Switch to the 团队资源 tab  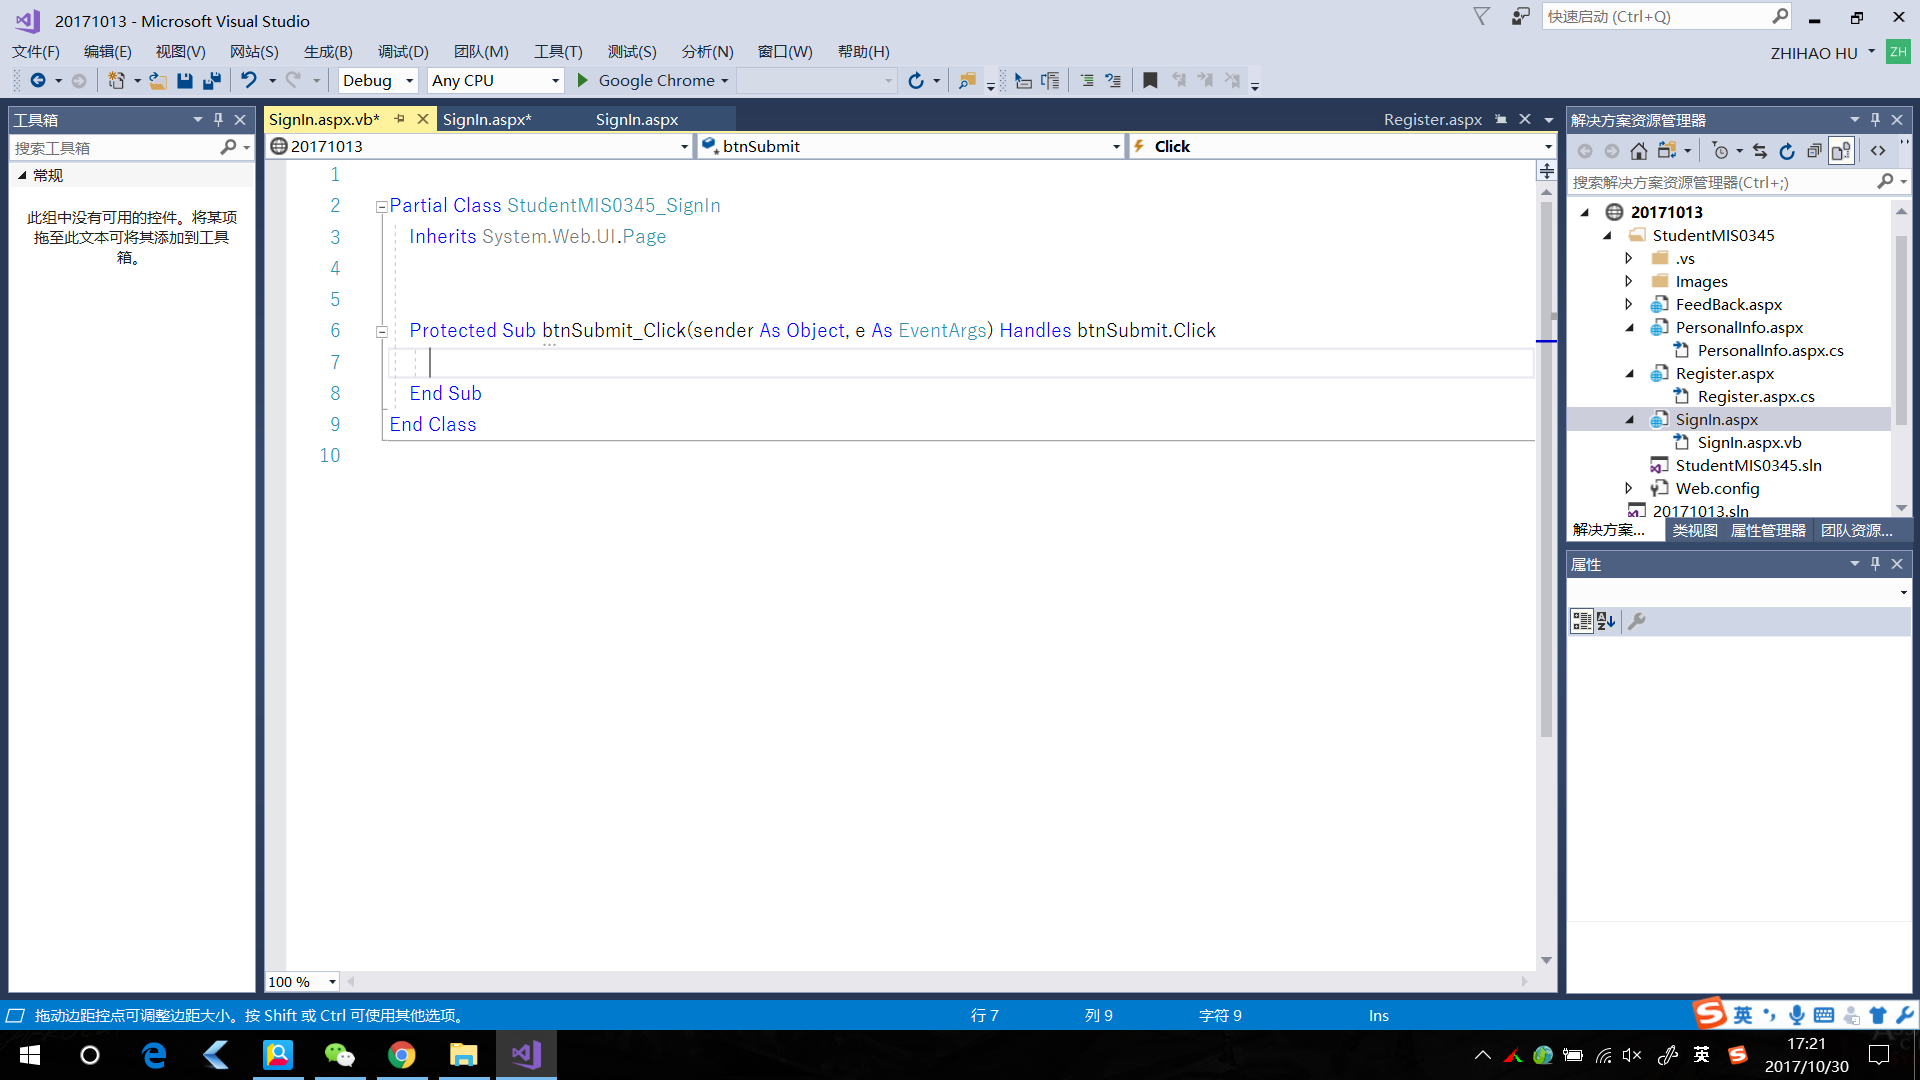coord(1856,530)
